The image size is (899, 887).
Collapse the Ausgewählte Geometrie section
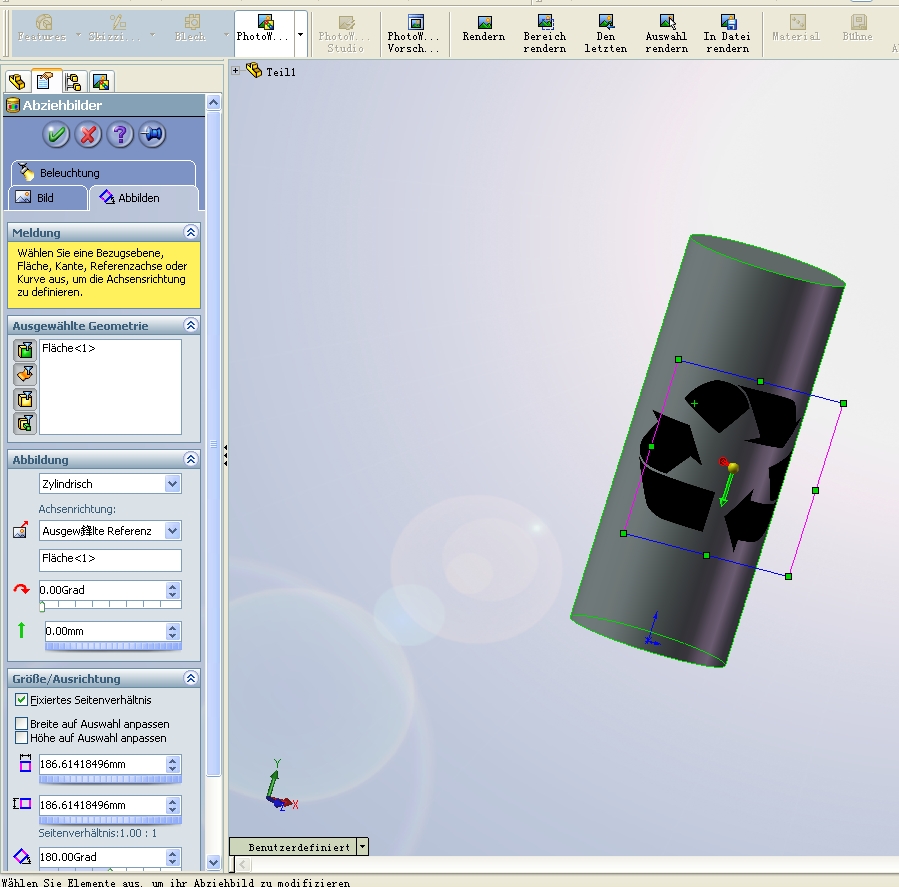tap(191, 325)
